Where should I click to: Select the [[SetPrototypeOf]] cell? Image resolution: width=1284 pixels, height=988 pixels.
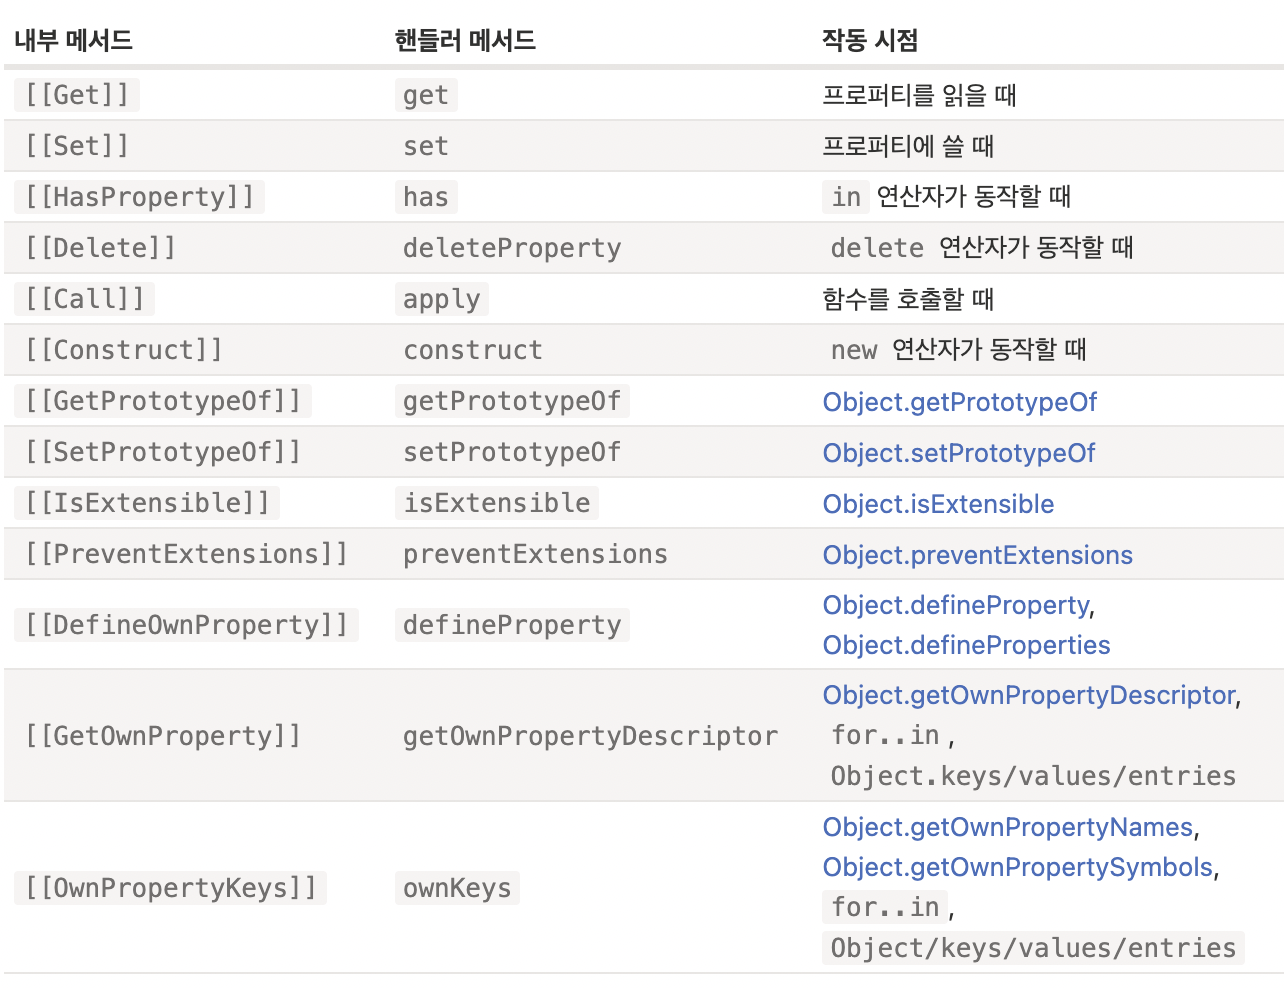163,452
